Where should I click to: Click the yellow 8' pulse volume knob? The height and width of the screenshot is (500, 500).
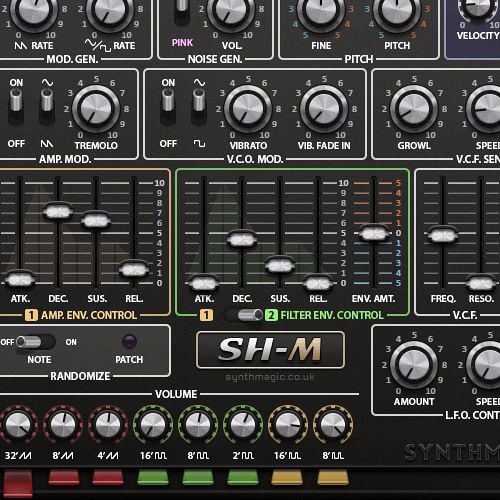point(333,425)
